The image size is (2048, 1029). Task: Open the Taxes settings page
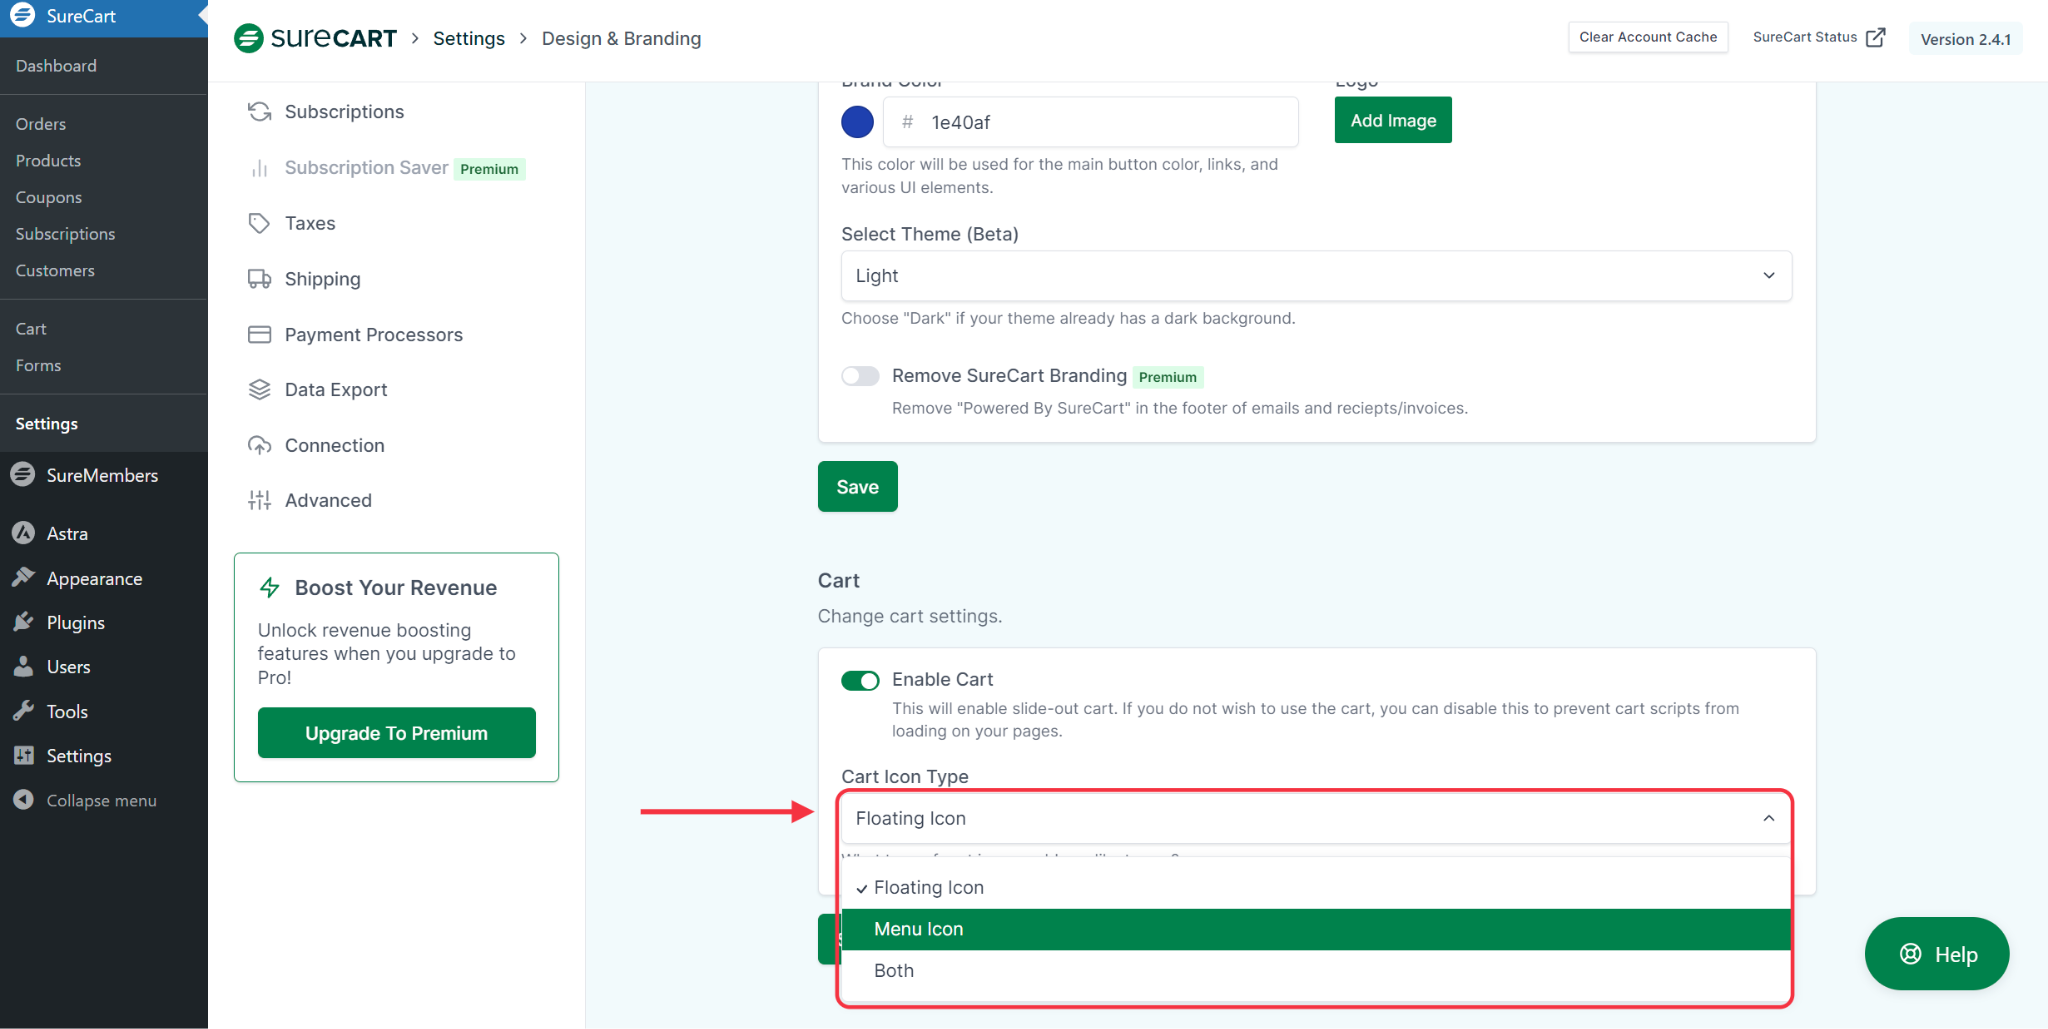[310, 223]
